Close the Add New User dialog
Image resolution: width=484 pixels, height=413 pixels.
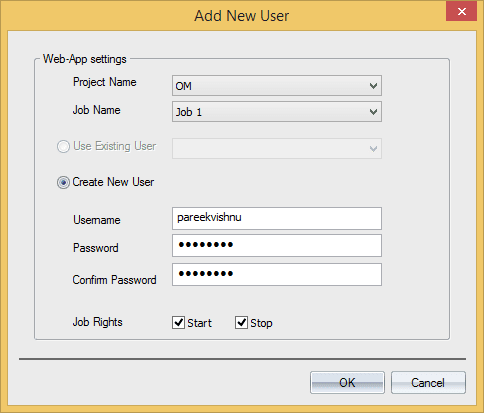[x=461, y=12]
